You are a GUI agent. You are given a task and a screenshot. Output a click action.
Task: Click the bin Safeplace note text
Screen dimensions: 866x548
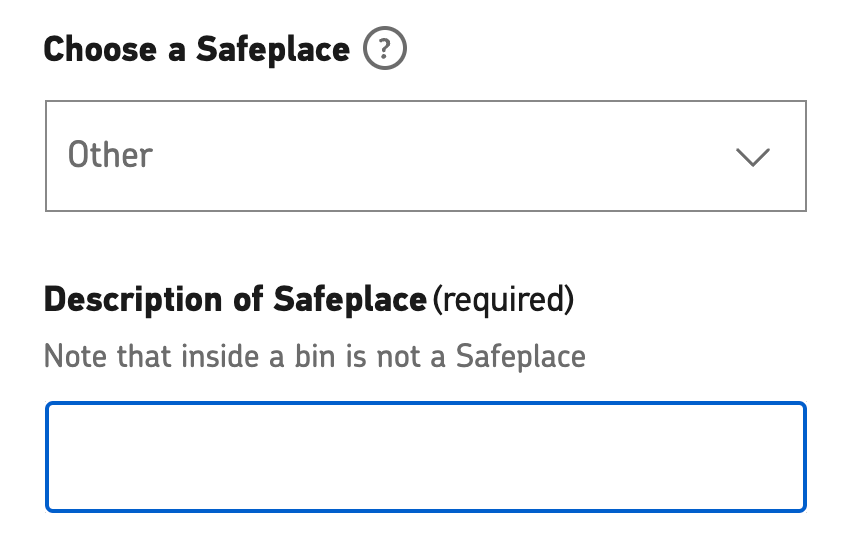coord(315,356)
